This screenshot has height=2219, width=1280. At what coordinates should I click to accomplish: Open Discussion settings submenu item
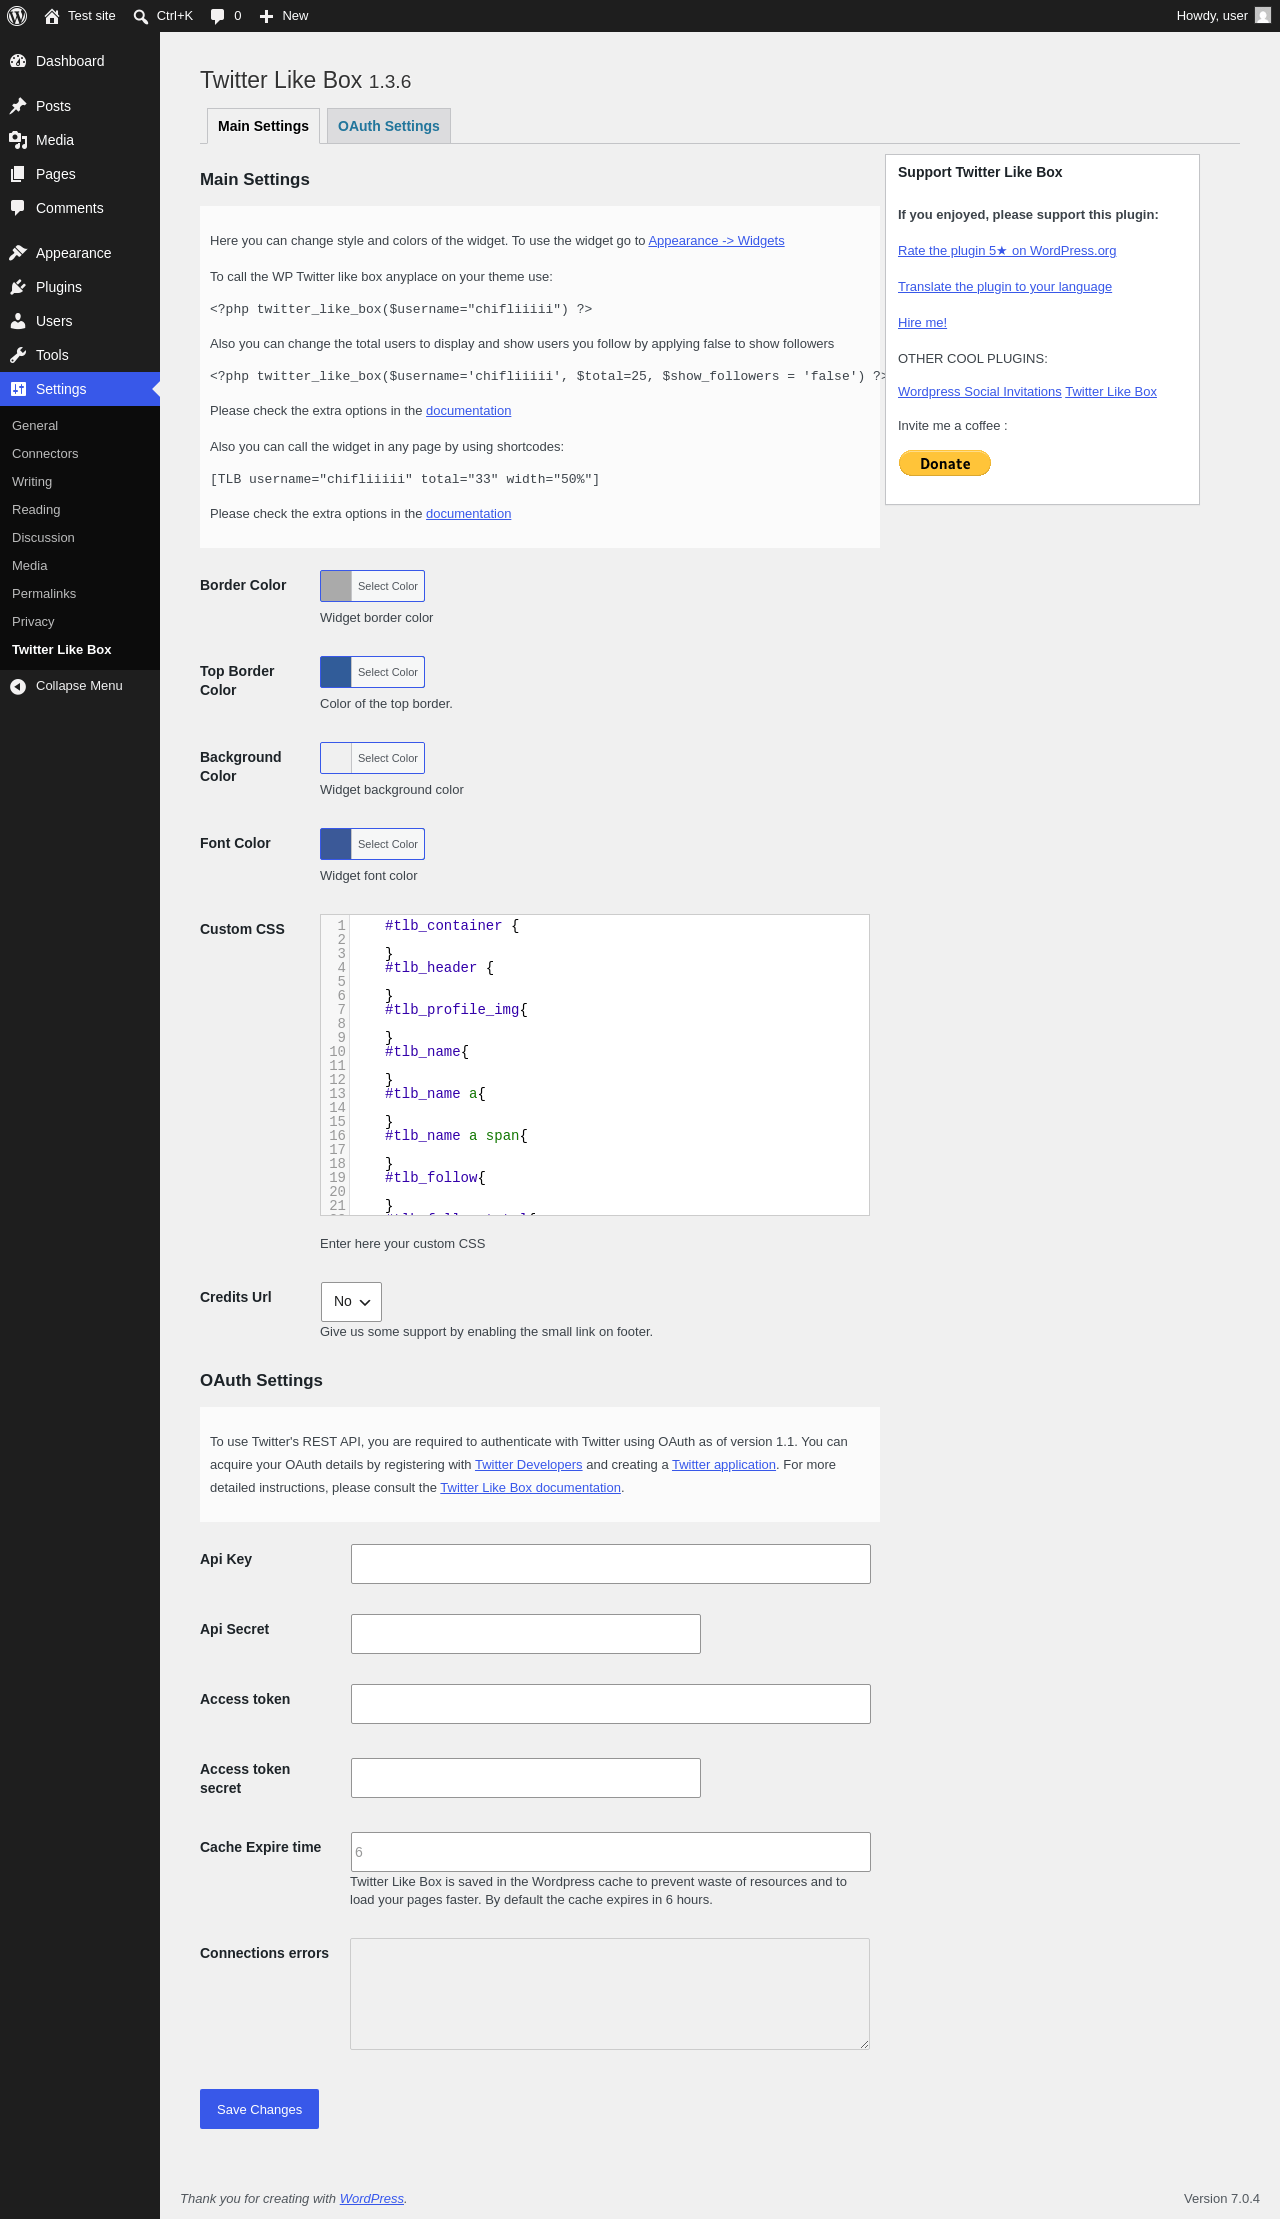pyautogui.click(x=43, y=538)
